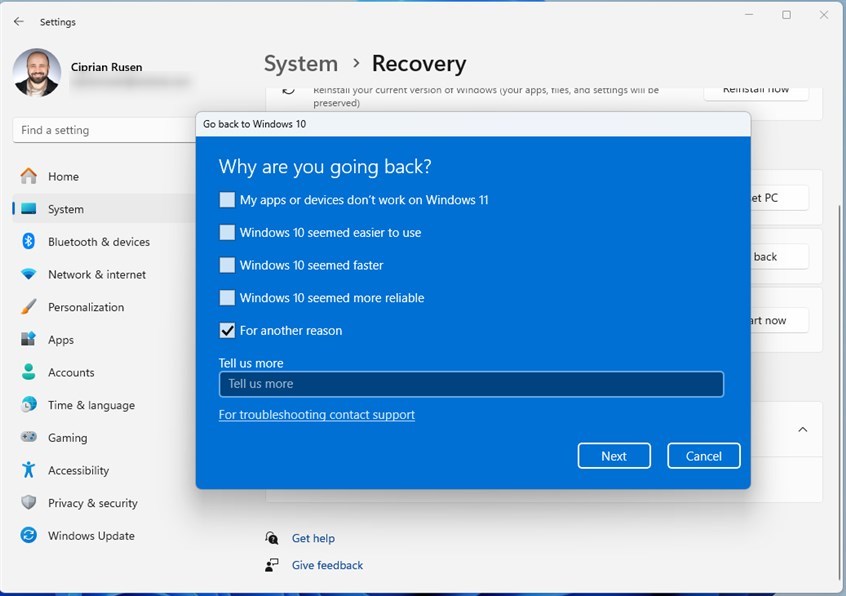
Task: Uncheck 'For another reason' checkbox
Action: pos(227,330)
